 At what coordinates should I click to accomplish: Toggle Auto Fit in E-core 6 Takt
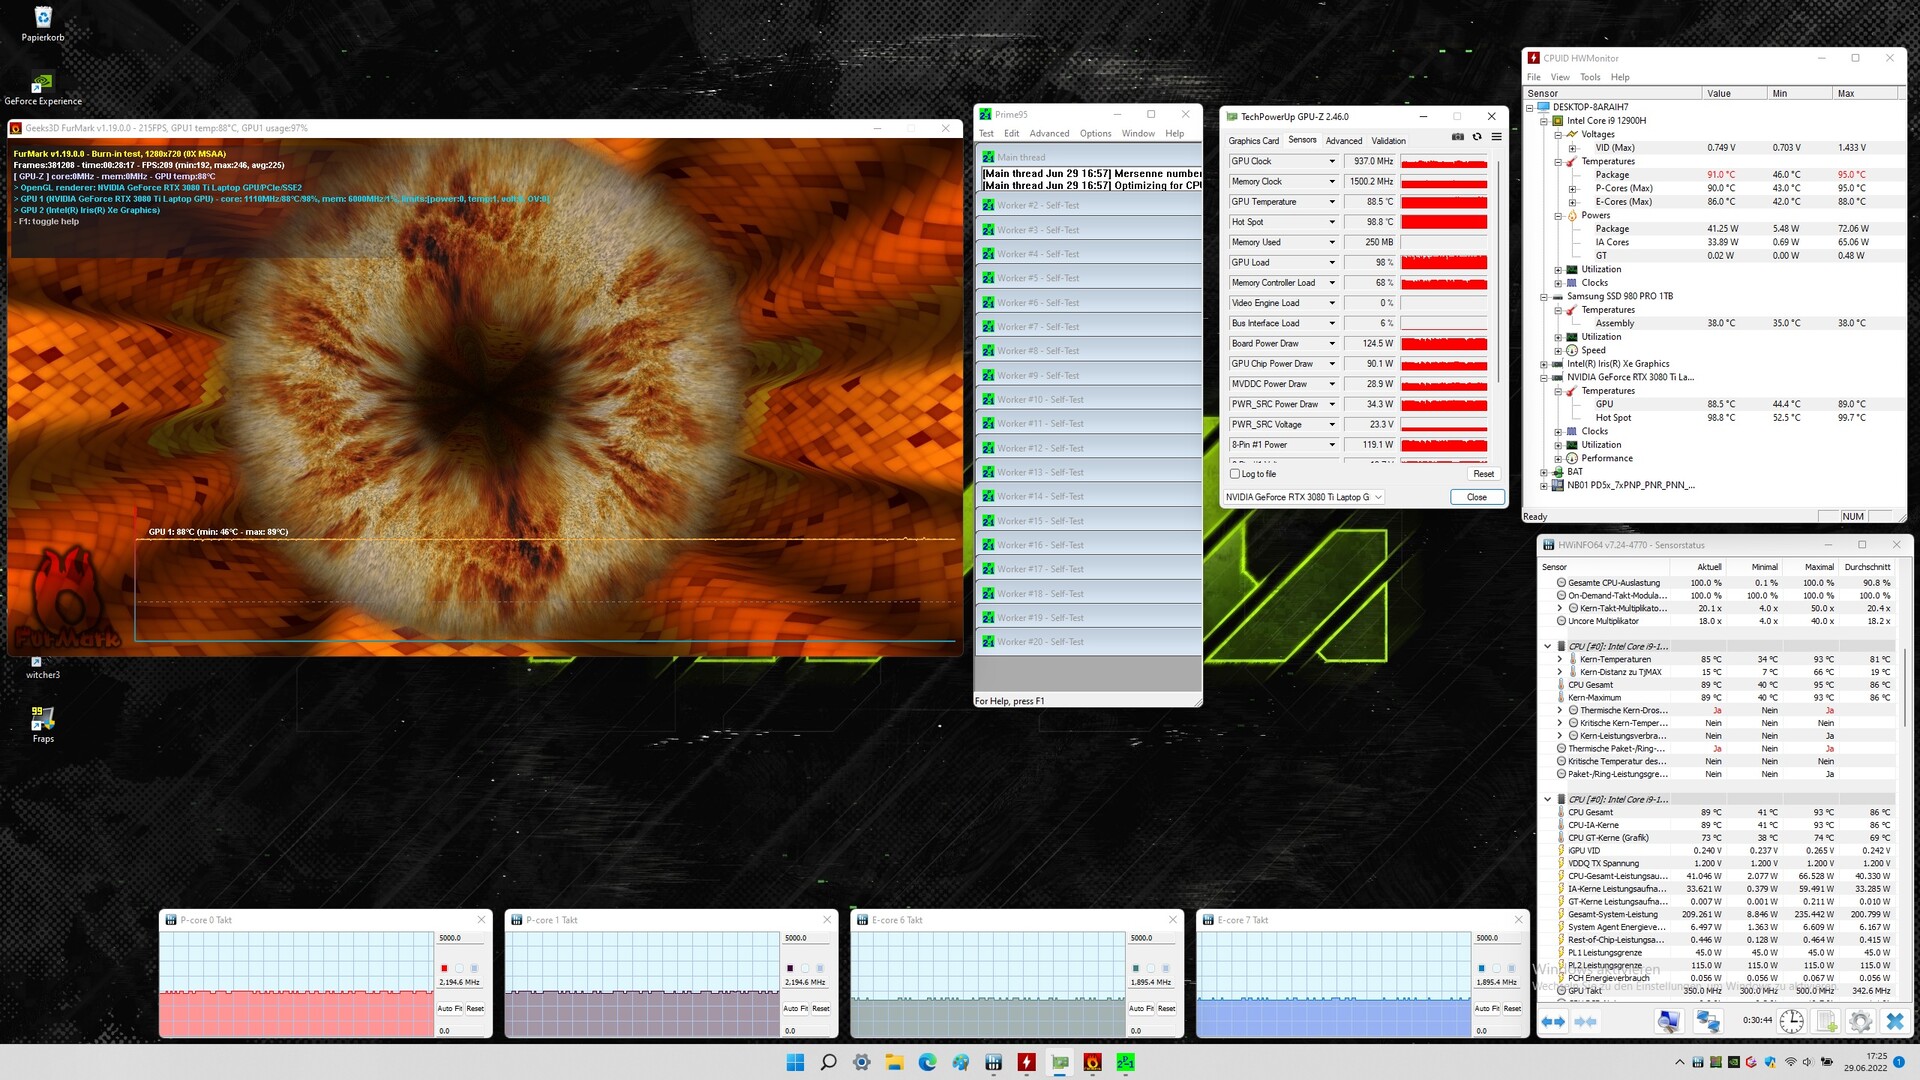1141,1008
